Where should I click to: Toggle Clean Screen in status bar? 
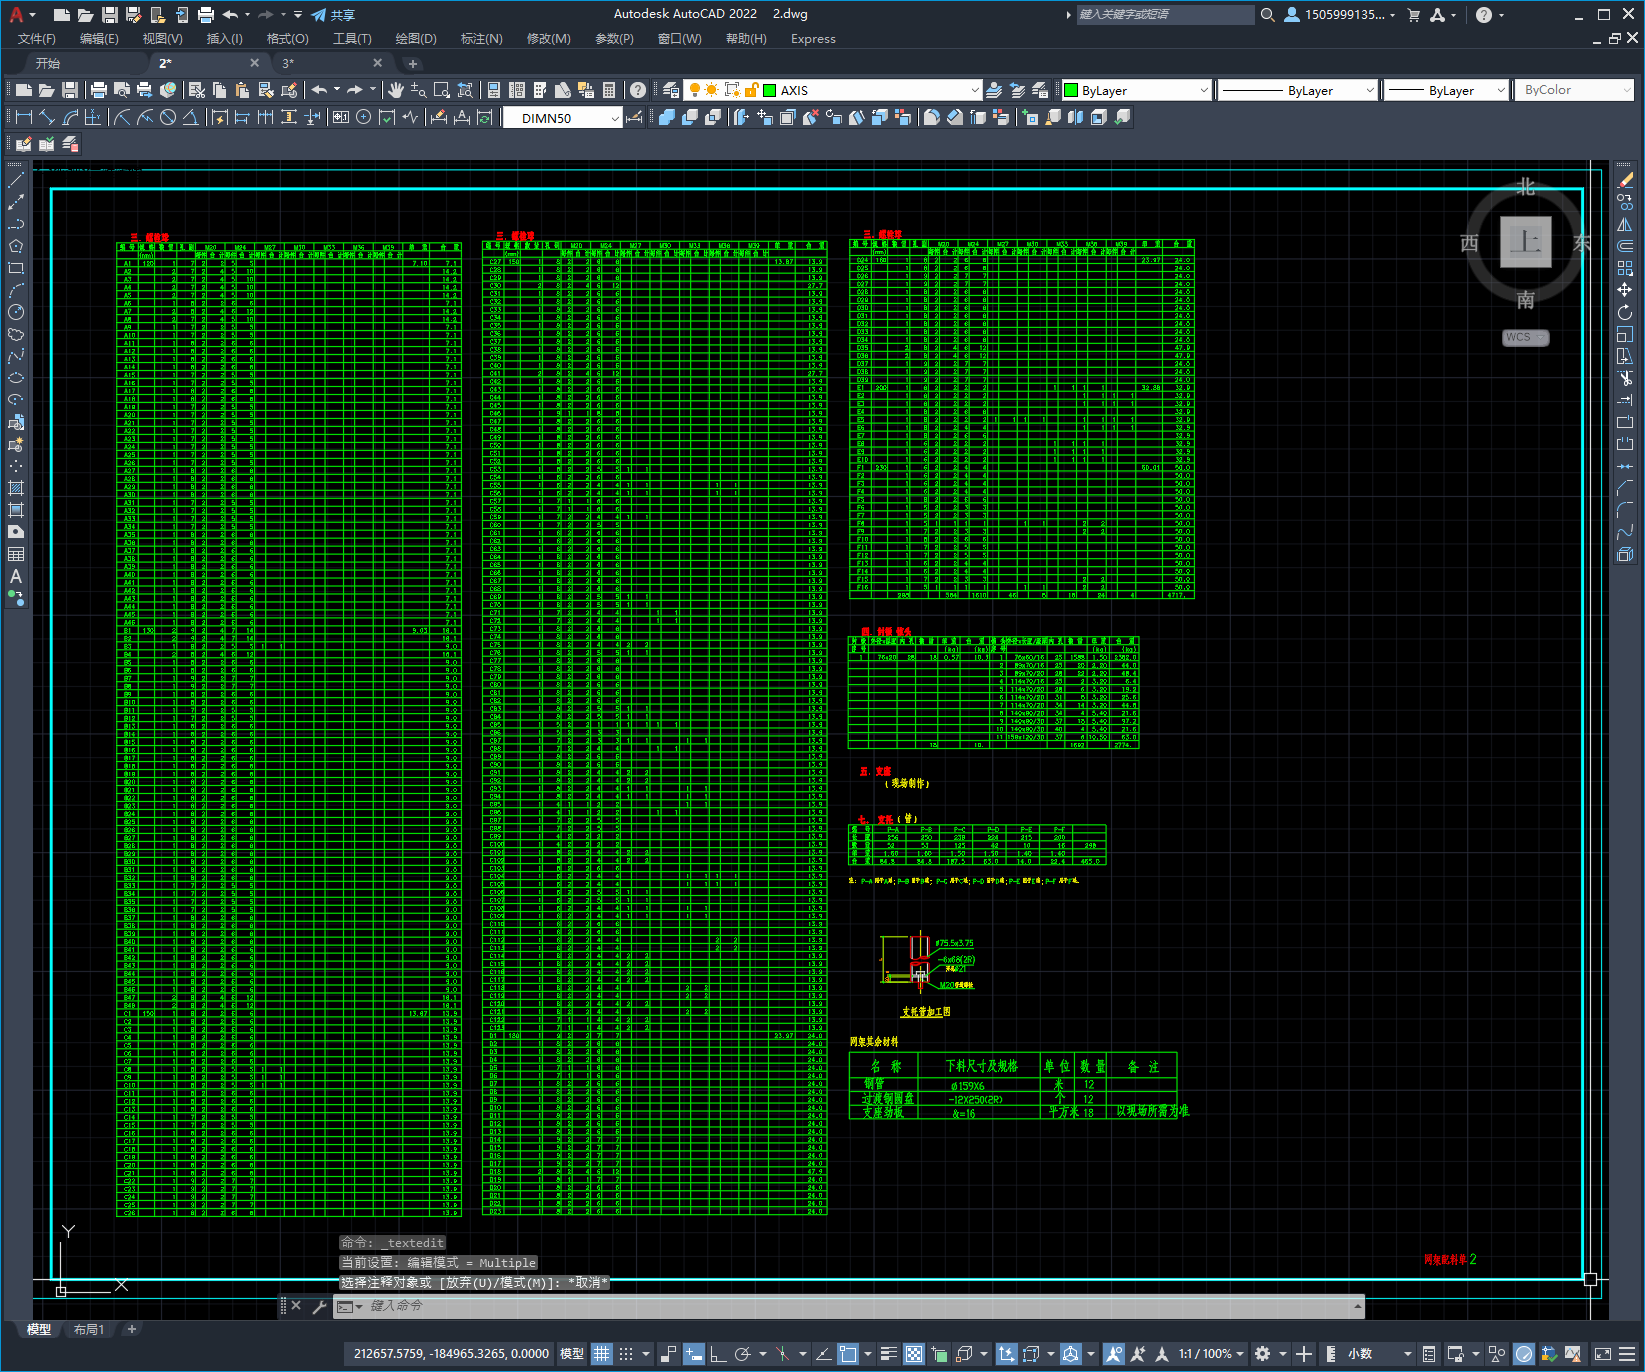[1602, 1354]
